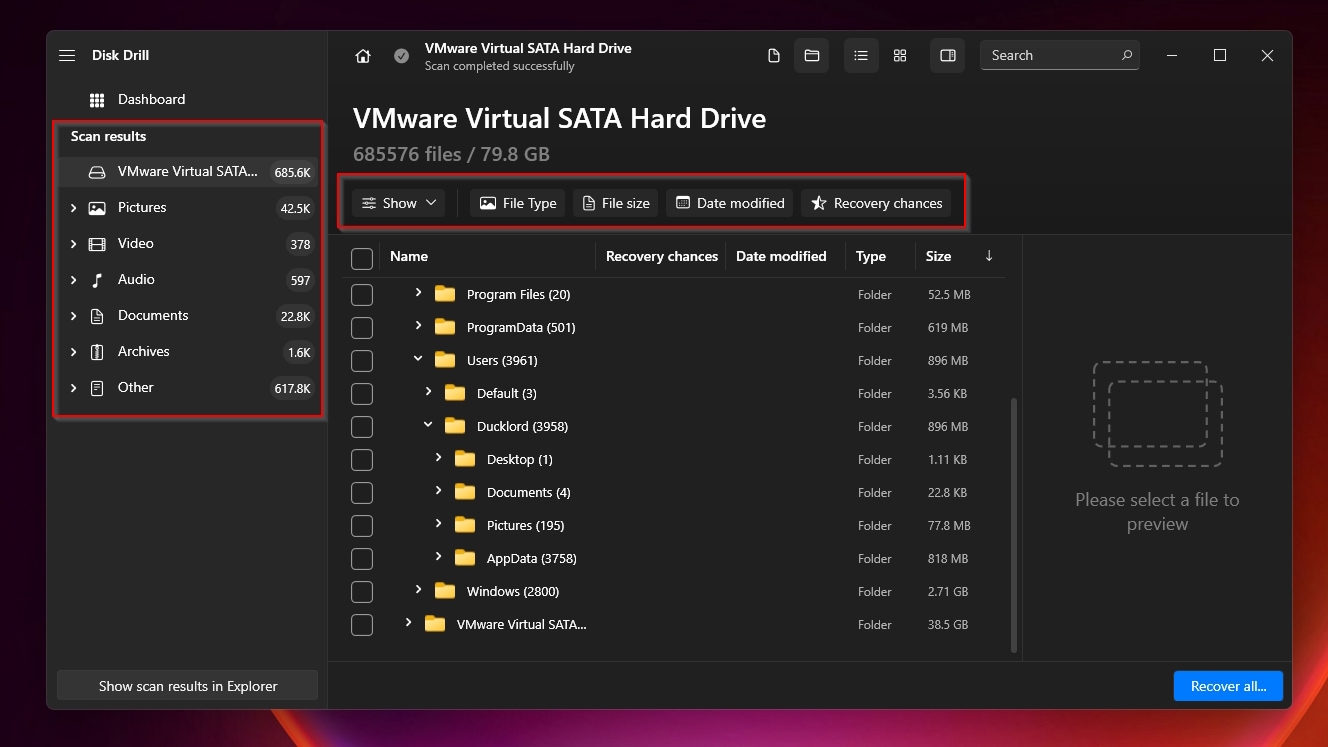Click the Default (3) folder name
The image size is (1328, 747).
click(x=506, y=393)
